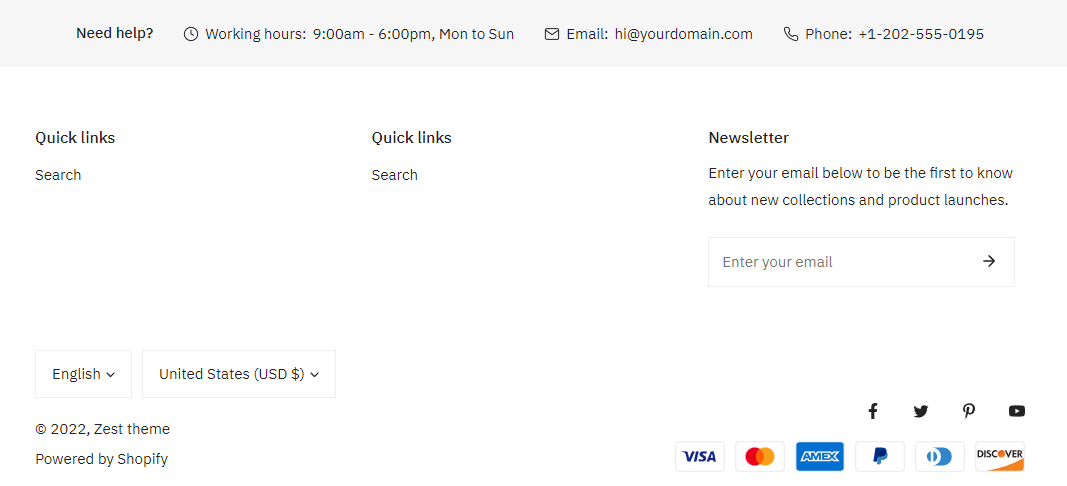Open the YouTube social icon
Viewport: 1067px width, 486px height.
point(1017,411)
